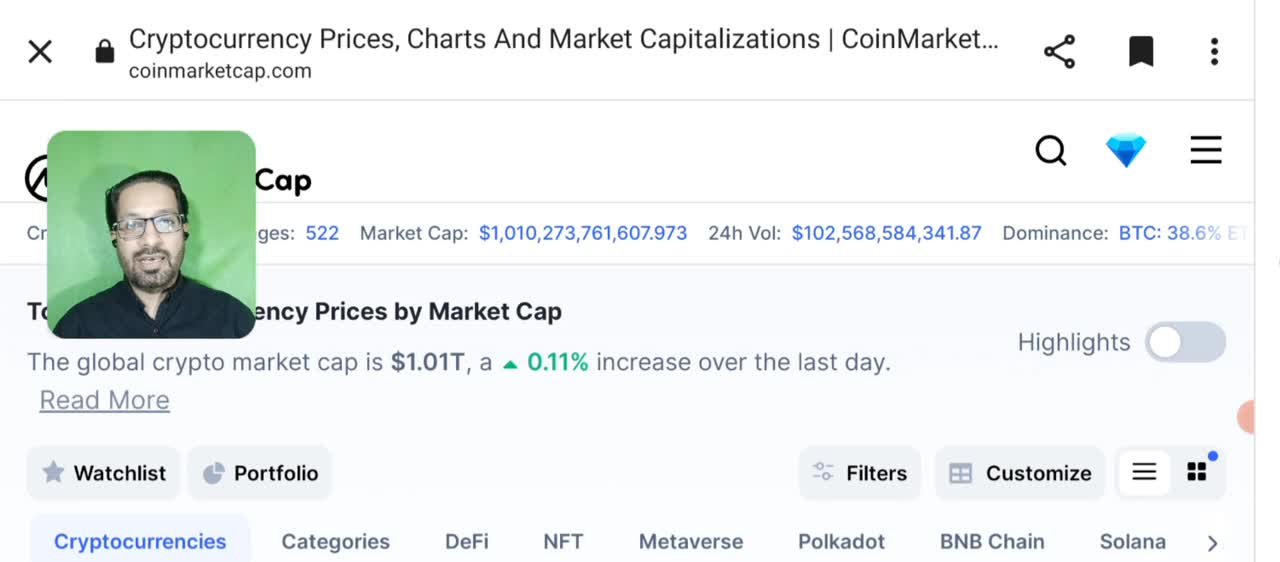Open Watchlist with star button
The width and height of the screenshot is (1280, 562).
(x=104, y=473)
